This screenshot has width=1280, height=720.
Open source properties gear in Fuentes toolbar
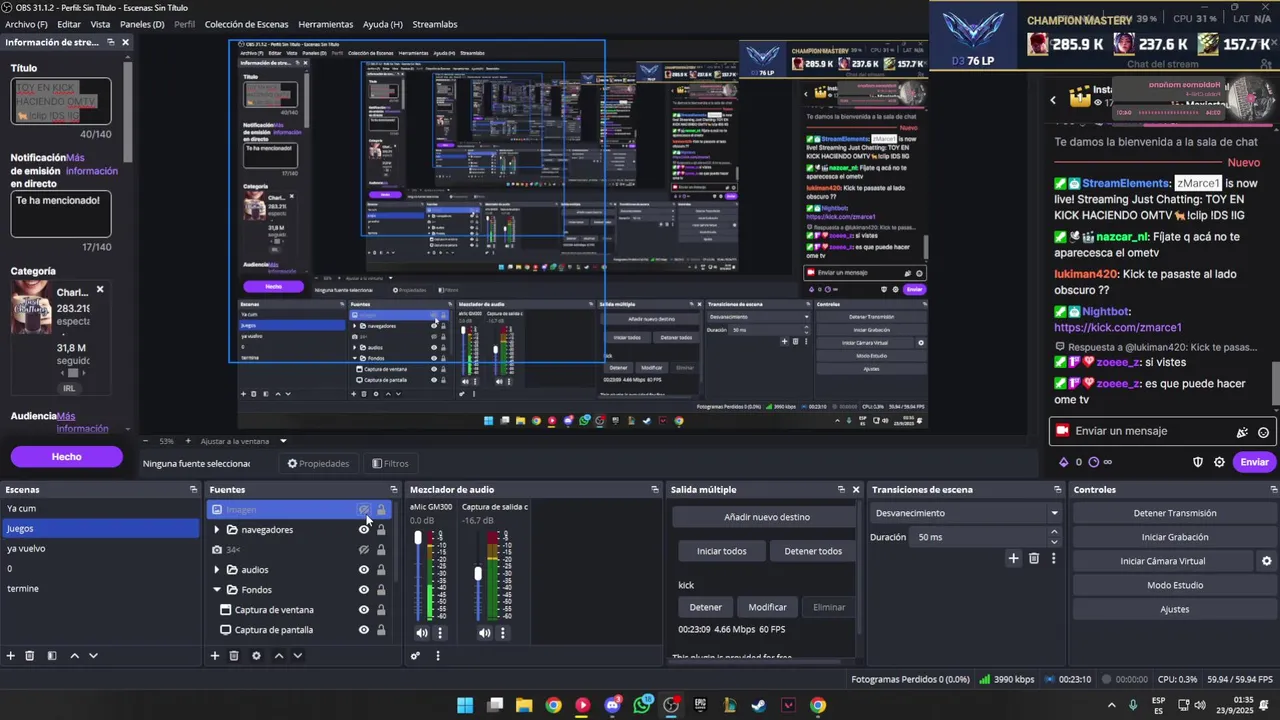256,656
